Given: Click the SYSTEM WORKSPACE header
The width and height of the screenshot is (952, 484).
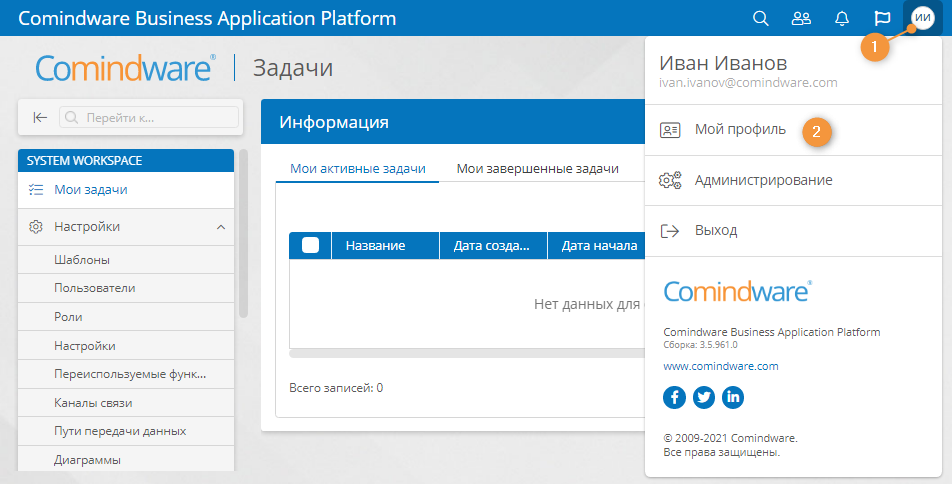Looking at the screenshot, I should pyautogui.click(x=126, y=161).
